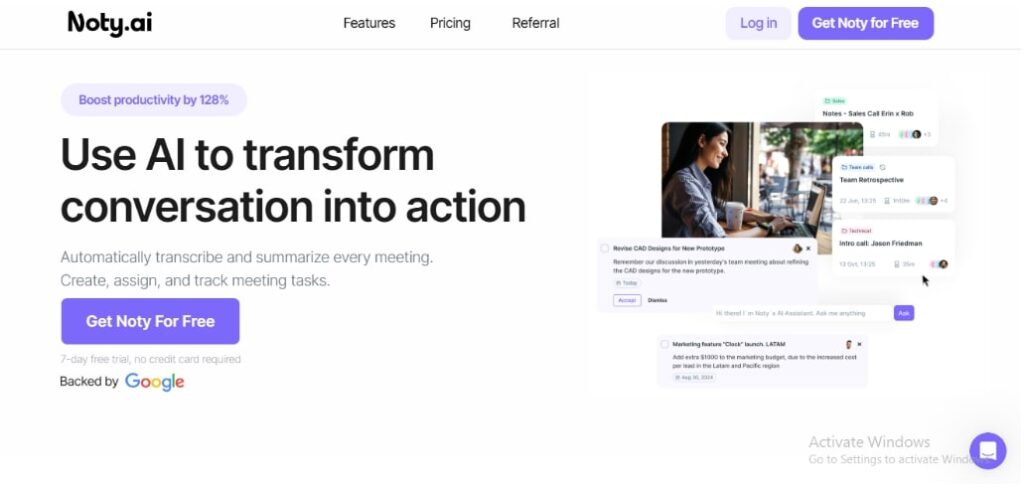The height and width of the screenshot is (492, 1024).
Task: Click the Boost productivity by 128% badge
Action: coord(153,100)
